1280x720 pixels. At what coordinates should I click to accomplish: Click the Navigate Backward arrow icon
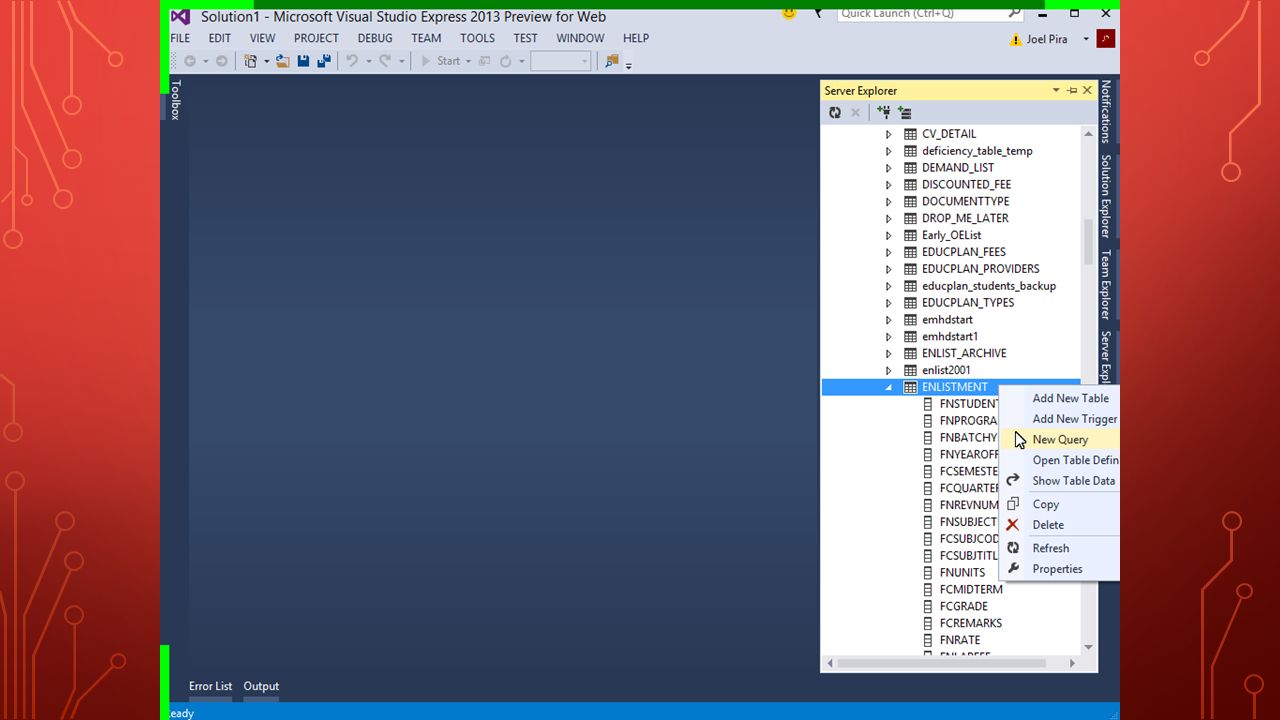tap(190, 61)
